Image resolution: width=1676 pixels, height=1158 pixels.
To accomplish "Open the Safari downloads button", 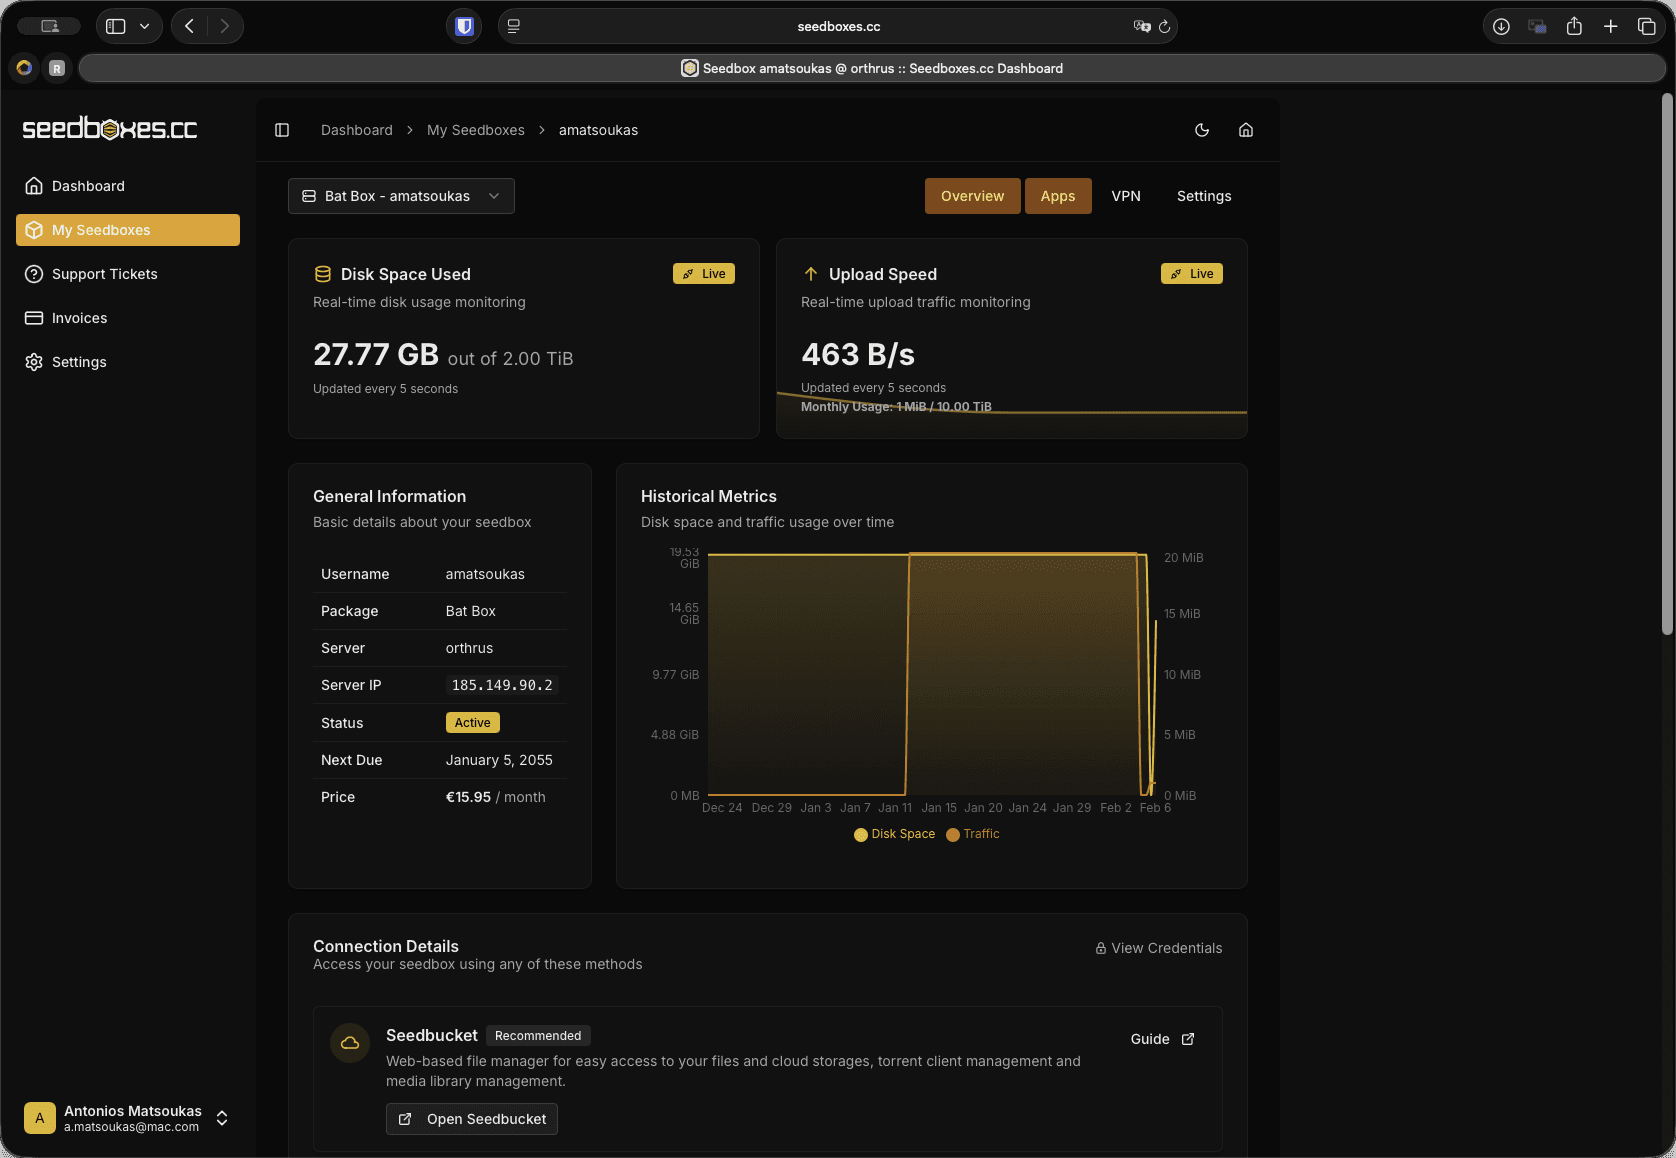I will click(x=1501, y=27).
